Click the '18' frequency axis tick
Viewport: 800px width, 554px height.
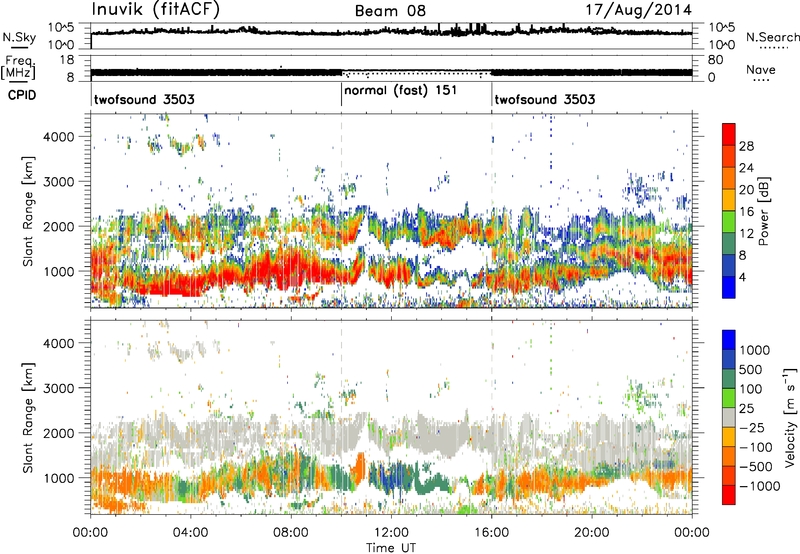point(67,60)
